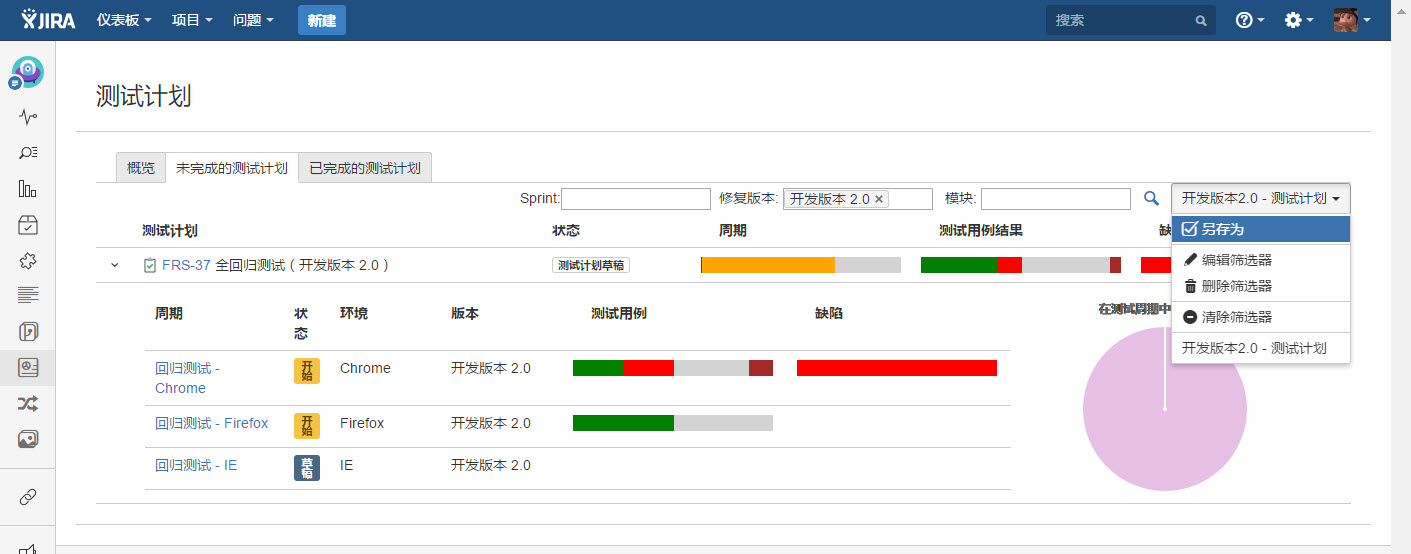
Task: Open the add-ons puzzle sidebar icon
Action: click(28, 260)
